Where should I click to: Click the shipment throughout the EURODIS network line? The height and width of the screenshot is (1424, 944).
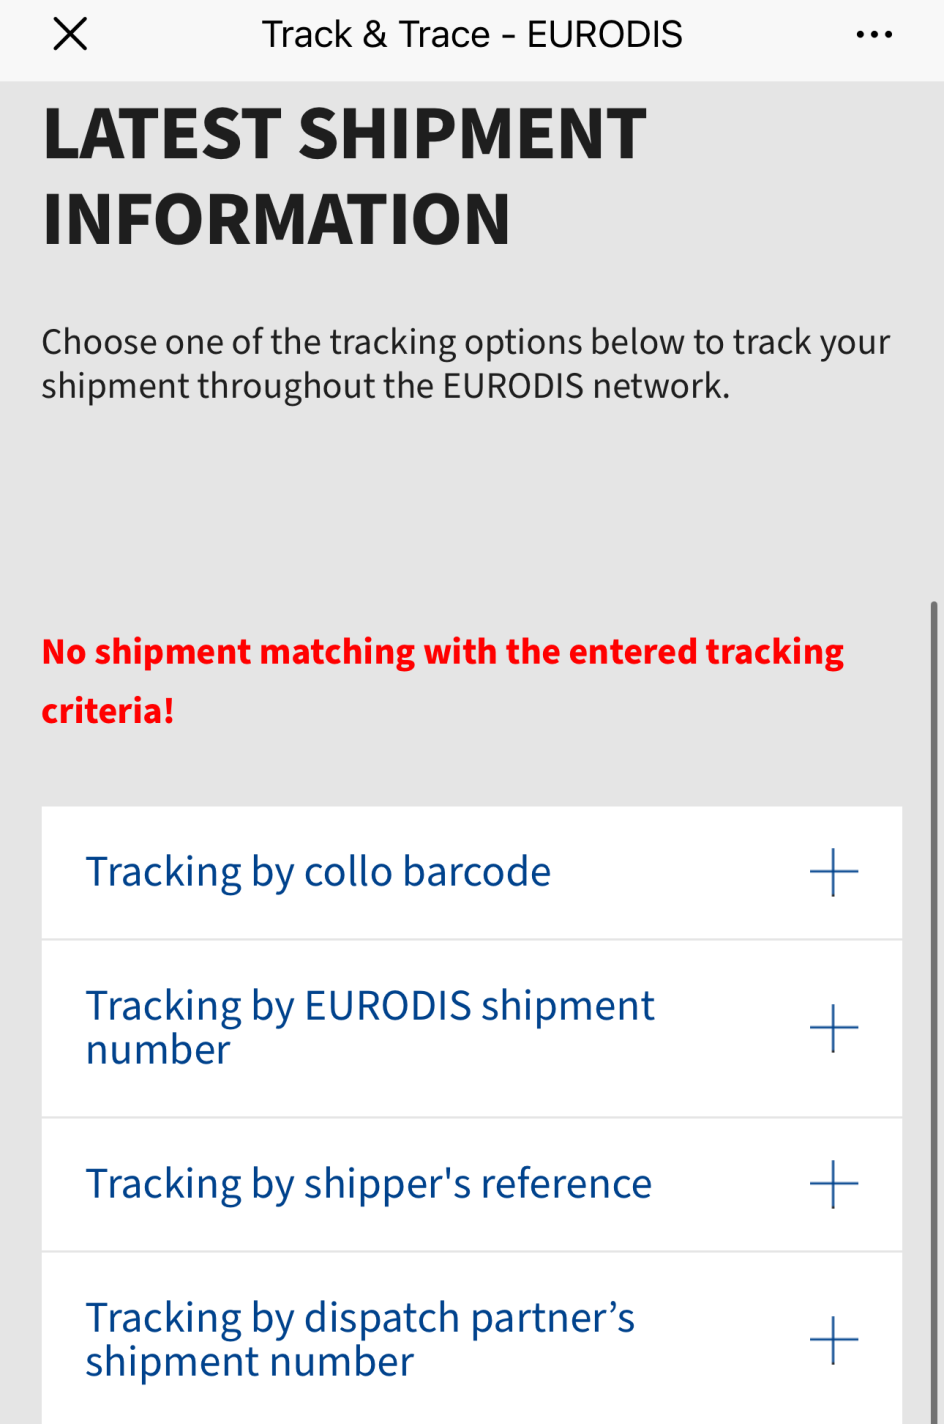386,387
